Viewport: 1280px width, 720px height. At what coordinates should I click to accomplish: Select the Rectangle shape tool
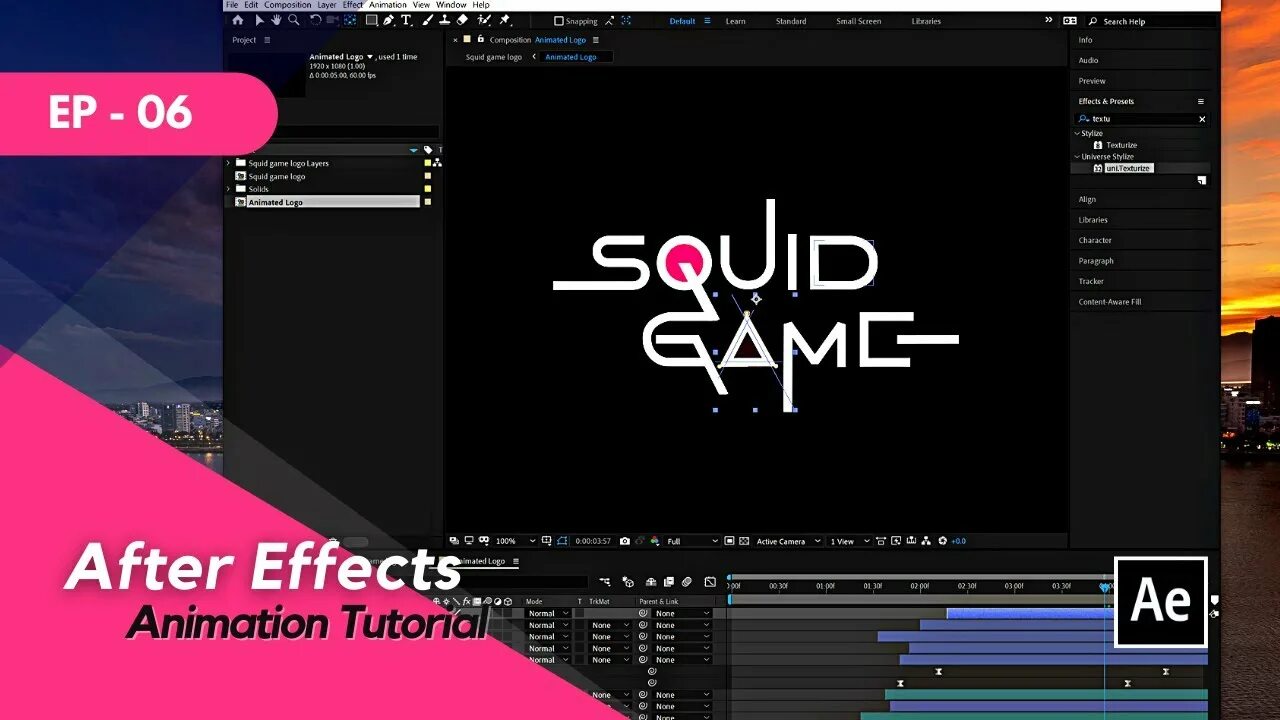click(x=371, y=20)
